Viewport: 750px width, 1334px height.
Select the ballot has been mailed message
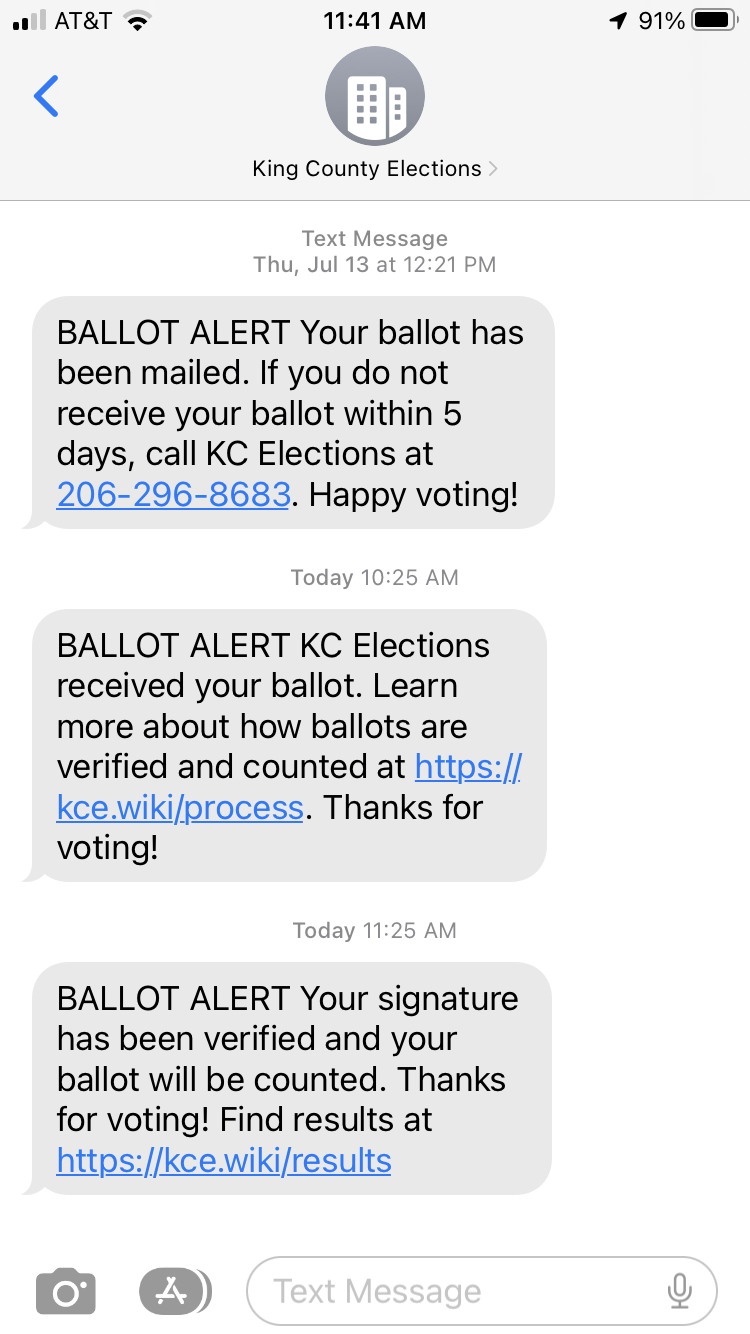click(x=292, y=412)
